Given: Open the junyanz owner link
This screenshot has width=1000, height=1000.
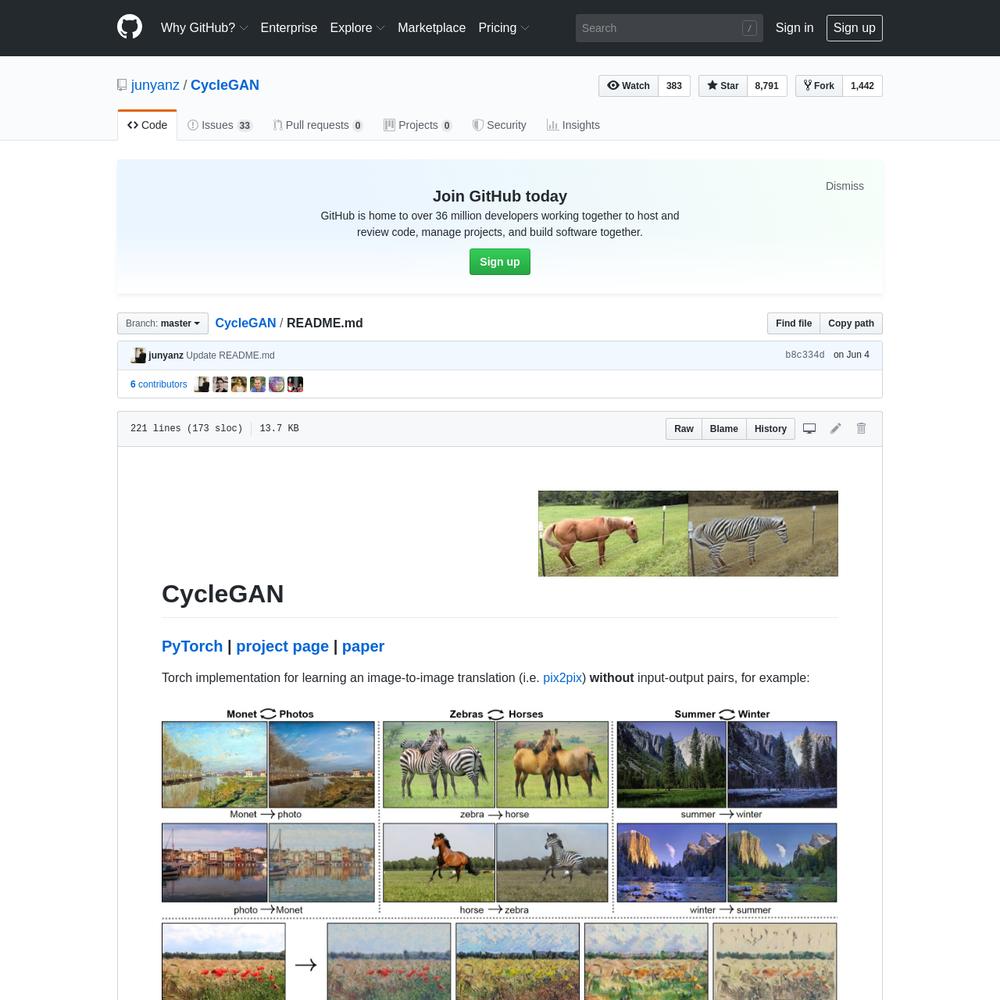Looking at the screenshot, I should tap(155, 85).
